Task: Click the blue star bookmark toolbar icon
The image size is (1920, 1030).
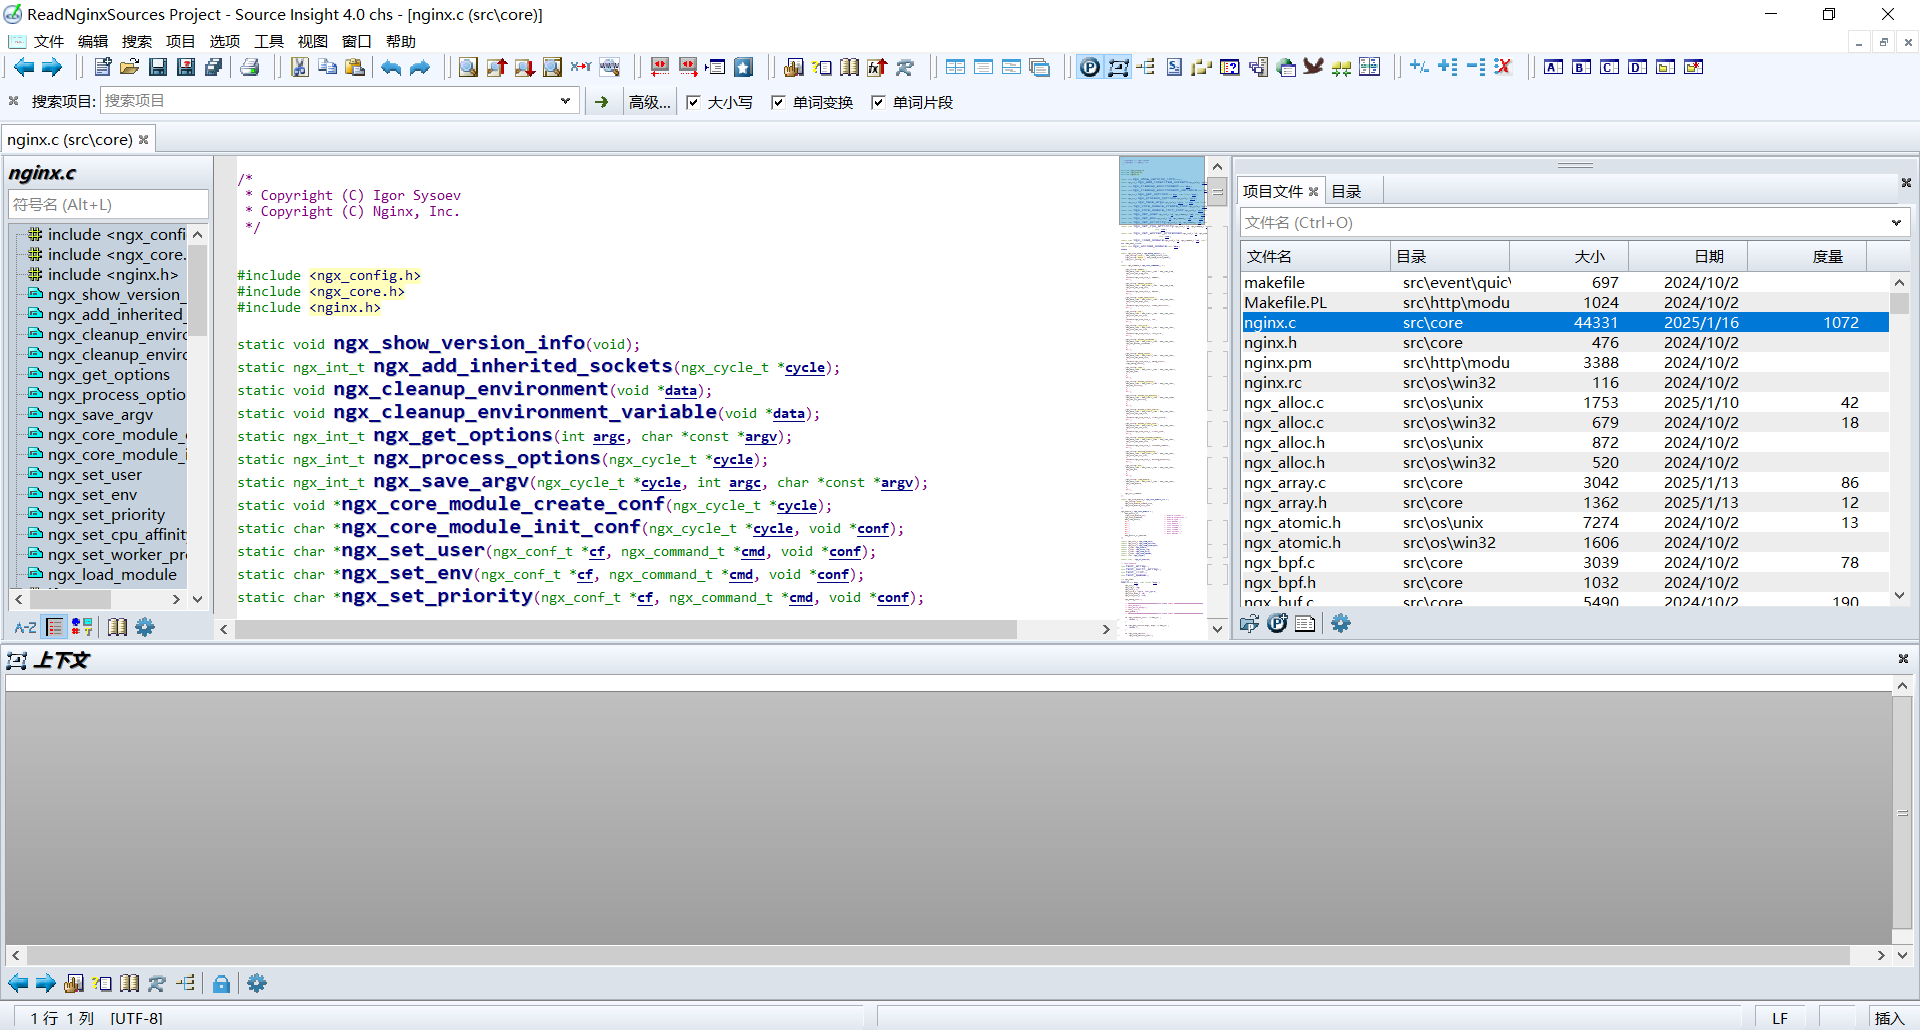Action: pyautogui.click(x=743, y=67)
